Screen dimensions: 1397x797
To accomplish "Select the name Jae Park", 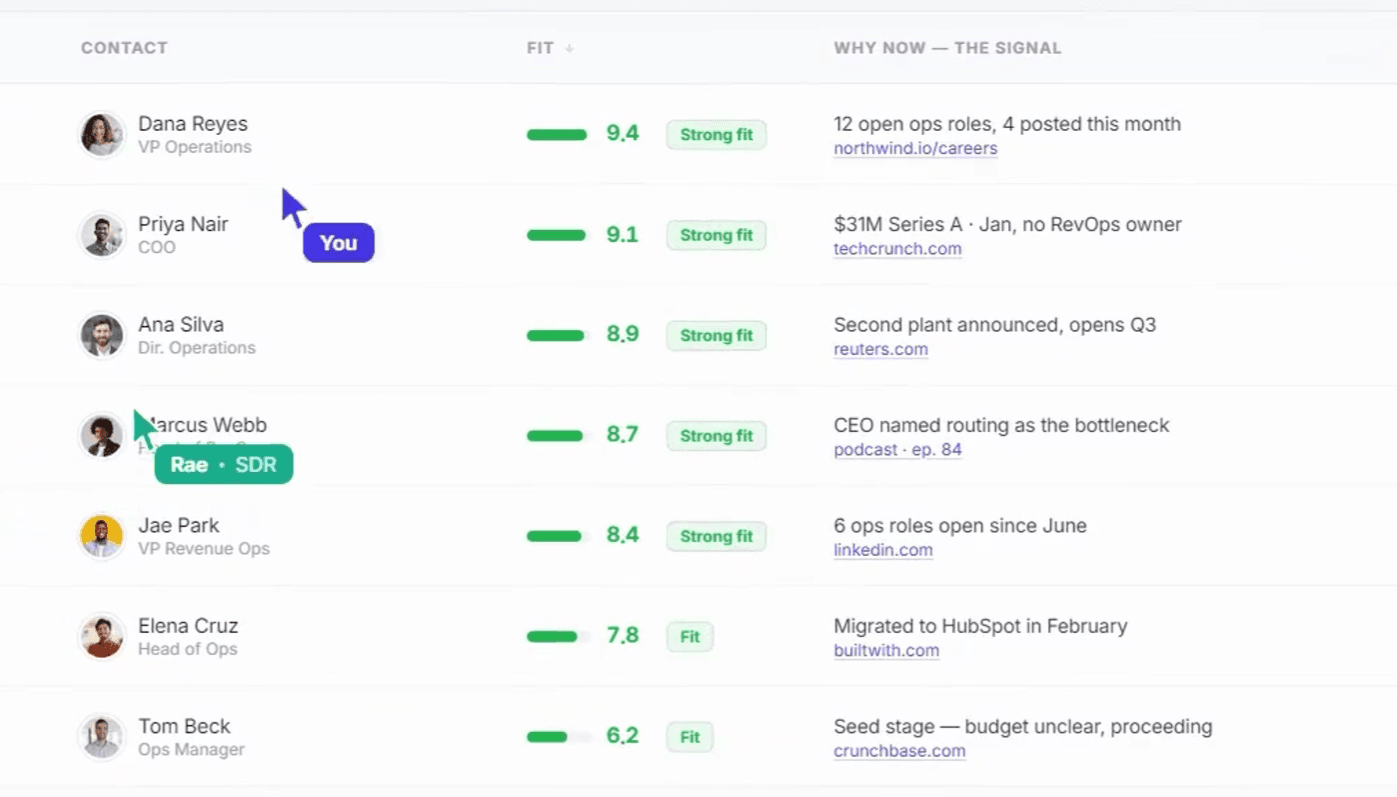I will (x=179, y=525).
